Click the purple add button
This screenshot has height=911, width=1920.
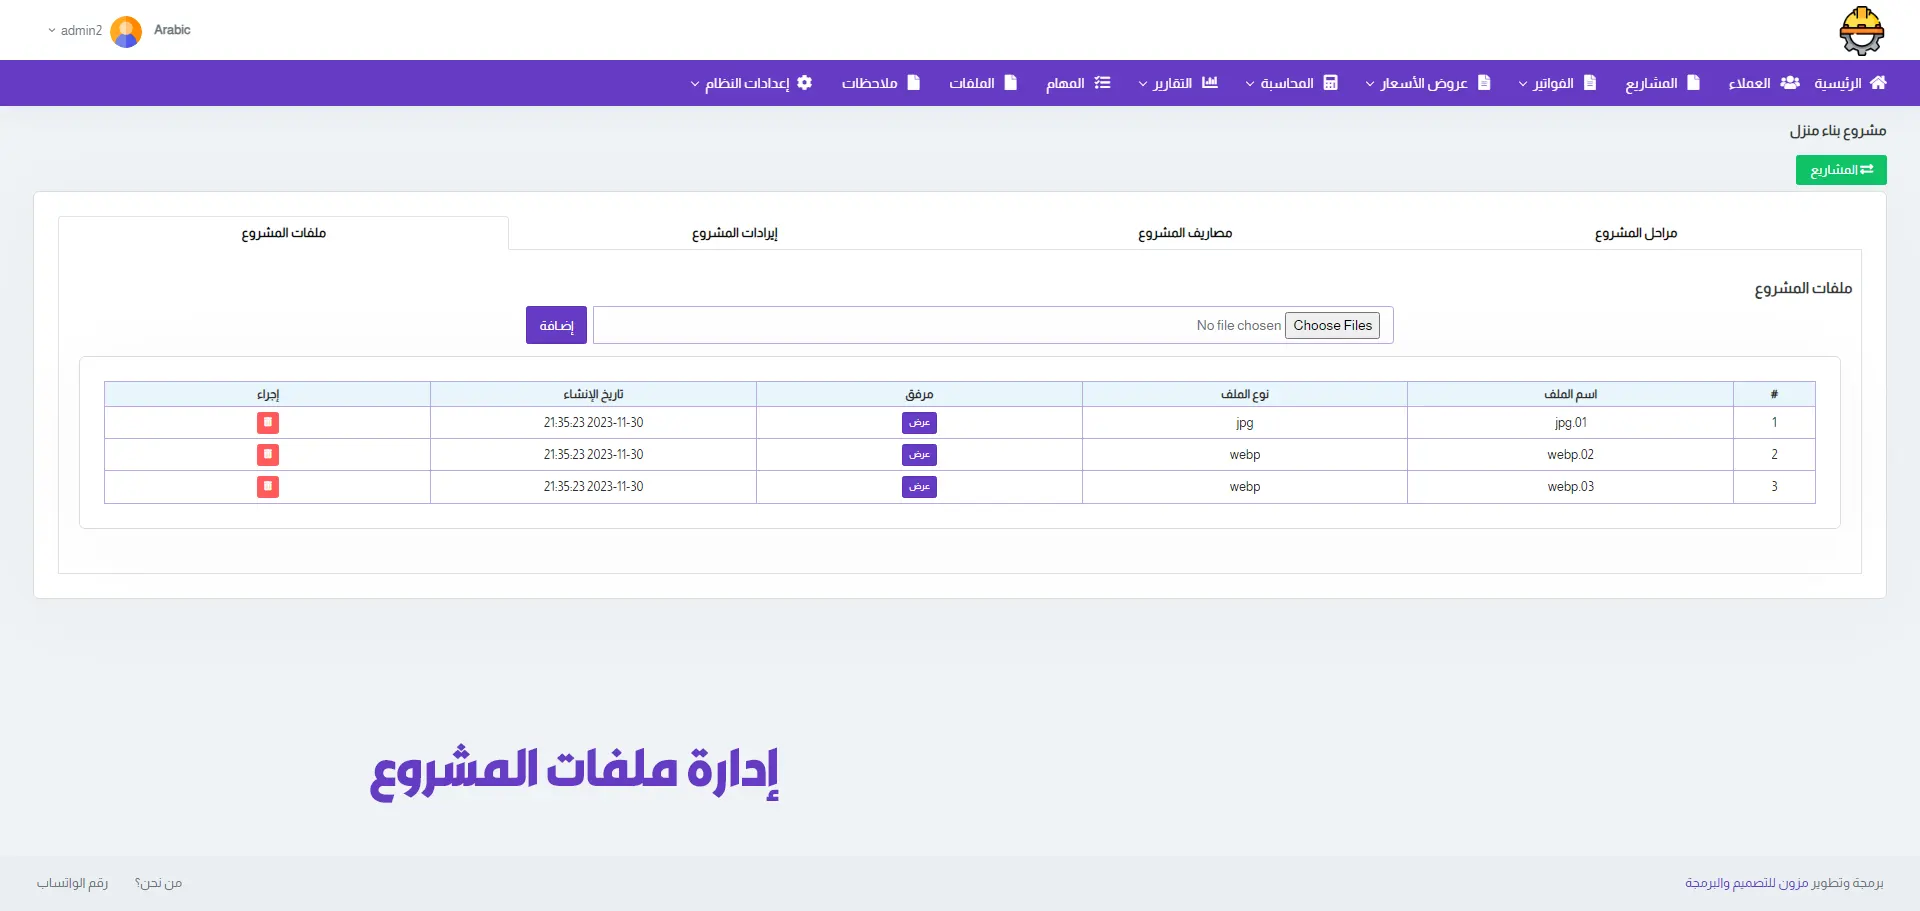pos(556,325)
